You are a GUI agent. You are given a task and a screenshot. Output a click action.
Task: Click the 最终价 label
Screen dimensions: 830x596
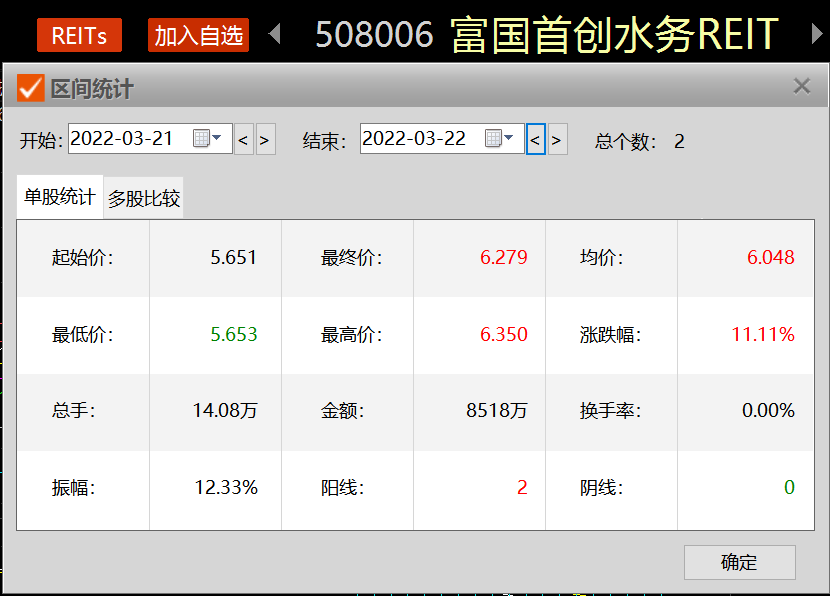351,258
